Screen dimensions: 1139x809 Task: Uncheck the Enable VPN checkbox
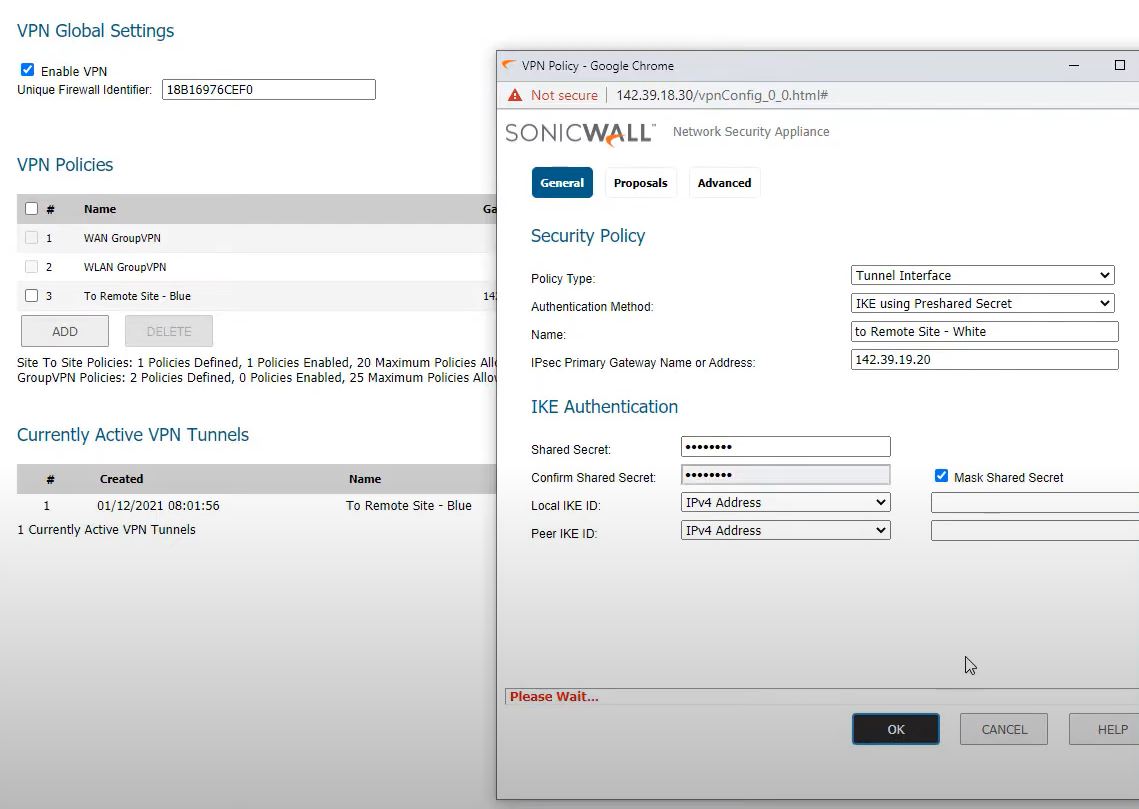[28, 70]
